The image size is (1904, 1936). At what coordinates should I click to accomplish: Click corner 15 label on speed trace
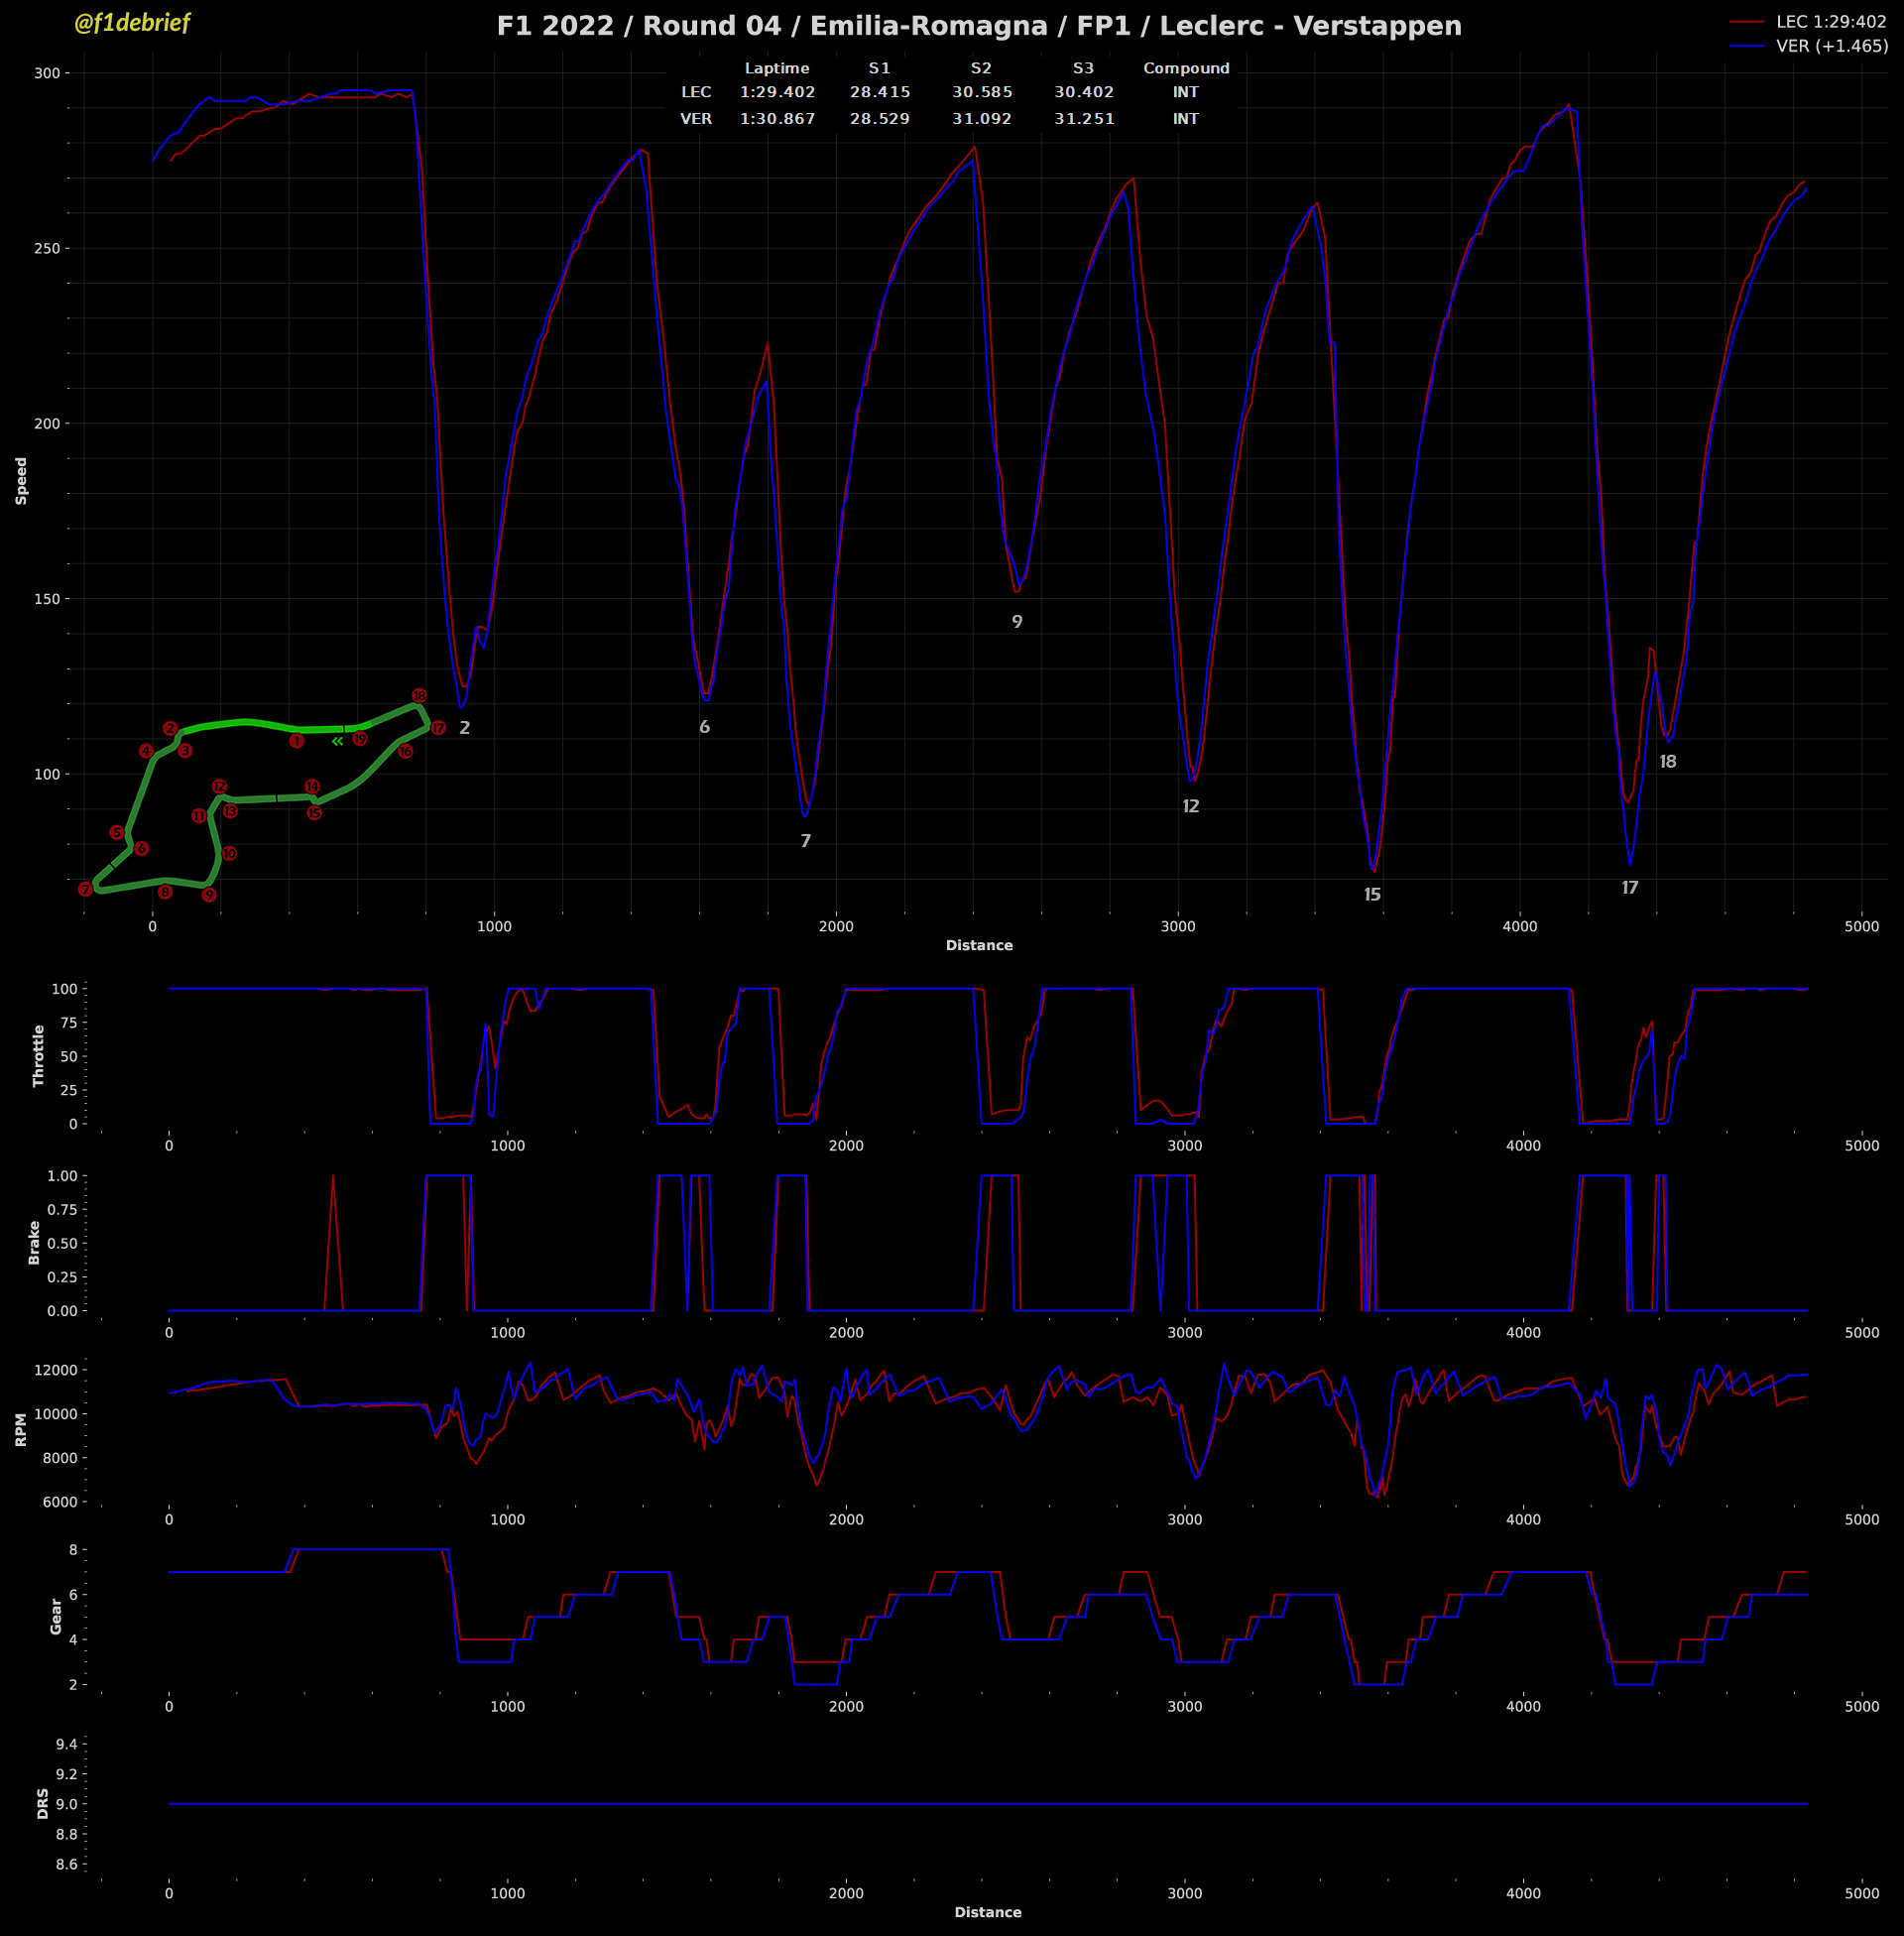click(1372, 895)
